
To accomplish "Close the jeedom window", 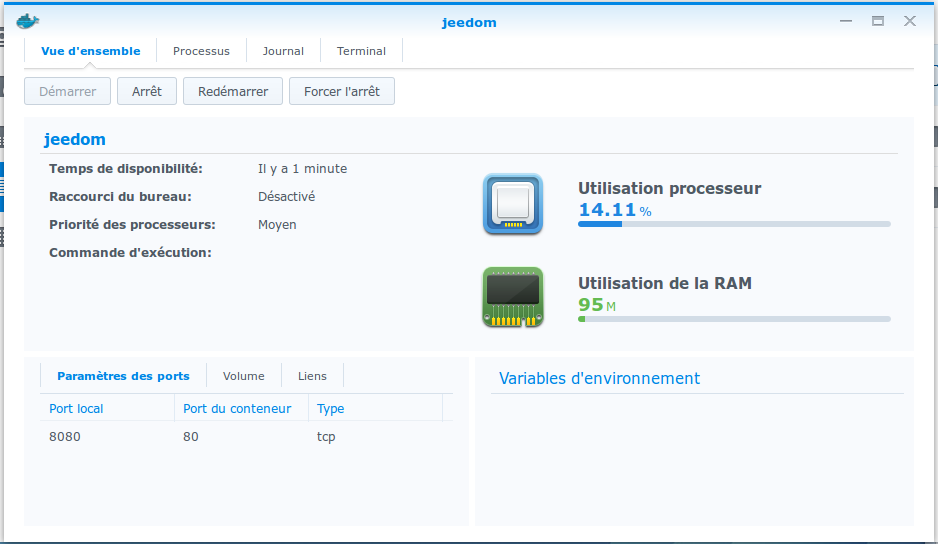I will pos(910,21).
